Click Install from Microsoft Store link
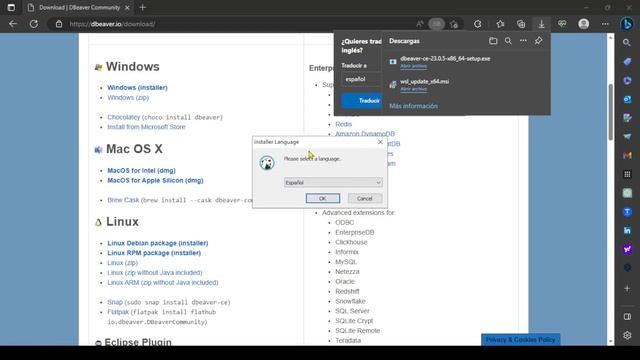This screenshot has width=640, height=360. tap(146, 127)
